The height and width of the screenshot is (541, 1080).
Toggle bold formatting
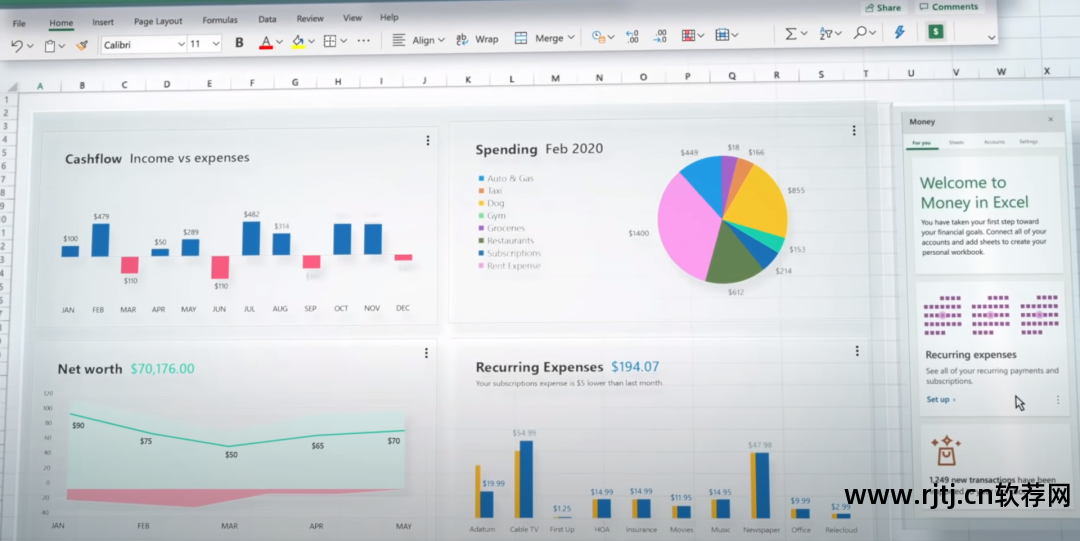pos(239,43)
